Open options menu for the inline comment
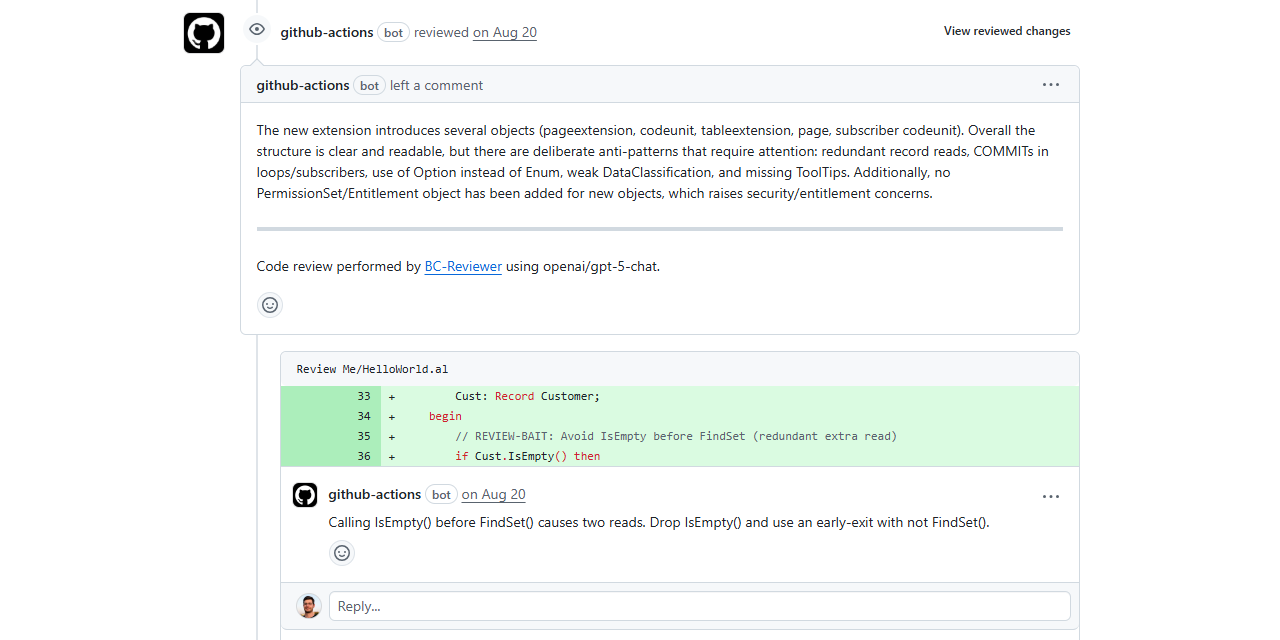This screenshot has height=640, width=1280. tap(1050, 496)
